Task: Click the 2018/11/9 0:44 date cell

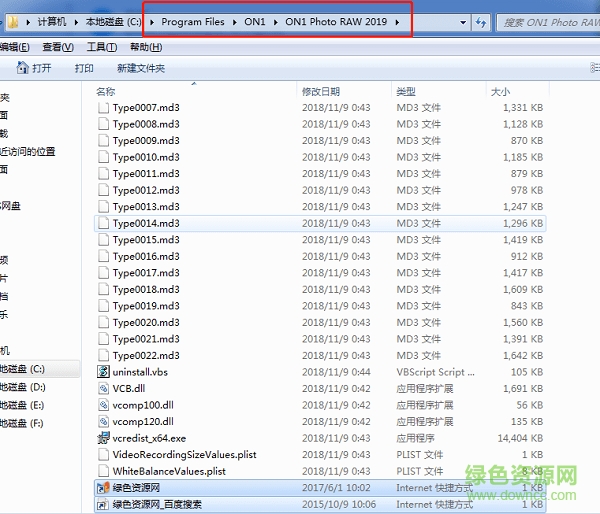Action: (336, 372)
